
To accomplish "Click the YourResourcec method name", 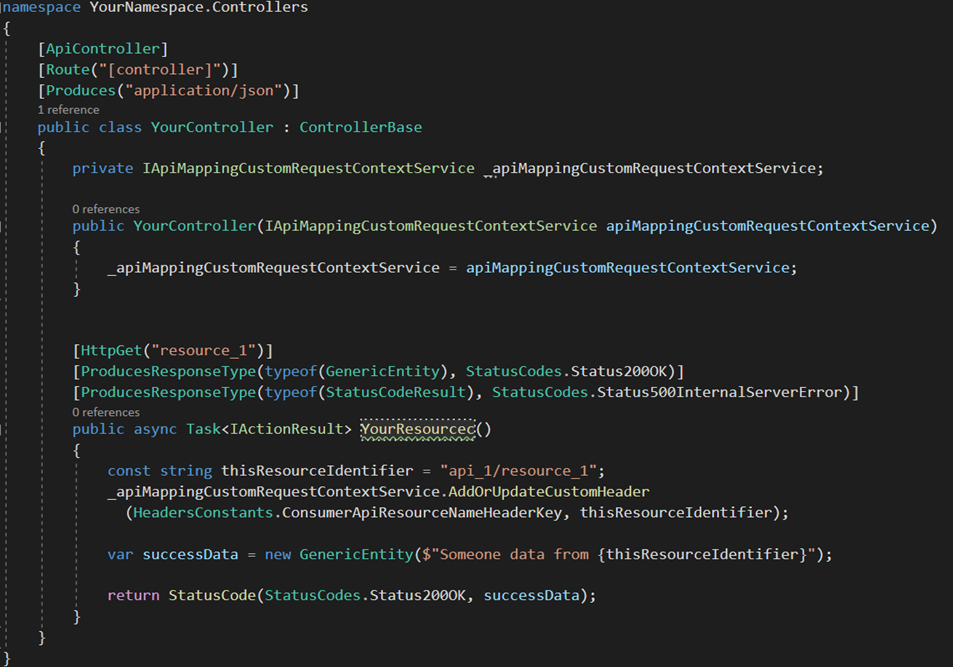I will [x=418, y=429].
